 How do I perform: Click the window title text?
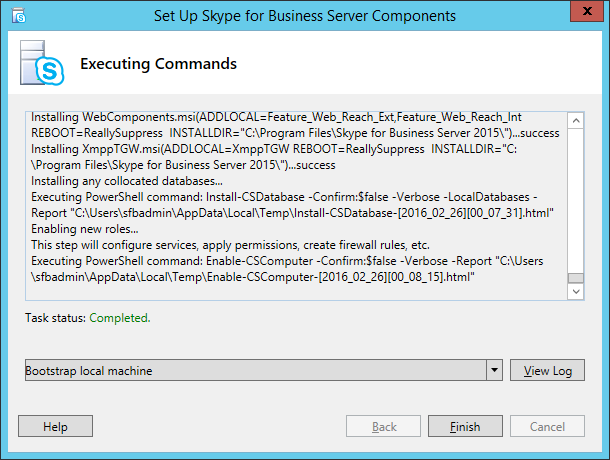(x=305, y=16)
